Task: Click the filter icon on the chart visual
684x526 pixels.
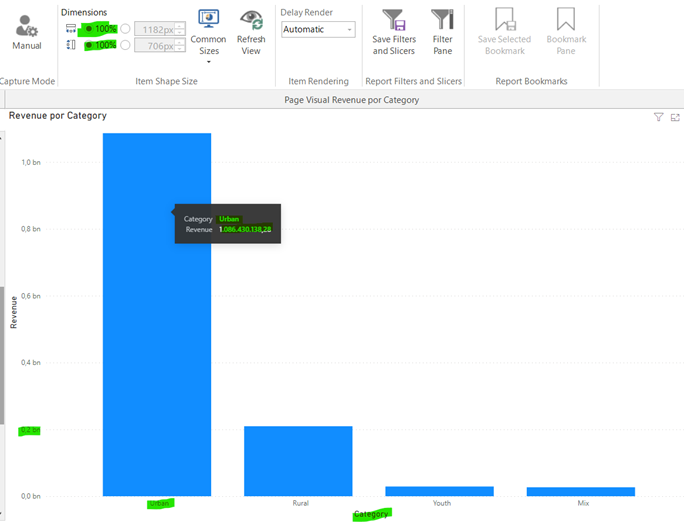Action: click(658, 117)
